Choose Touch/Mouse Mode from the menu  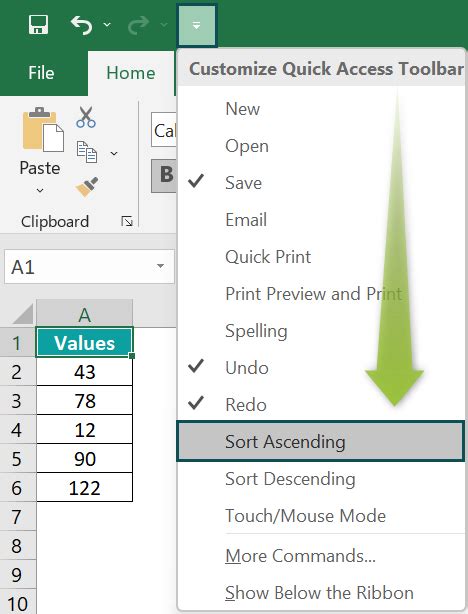(321, 516)
